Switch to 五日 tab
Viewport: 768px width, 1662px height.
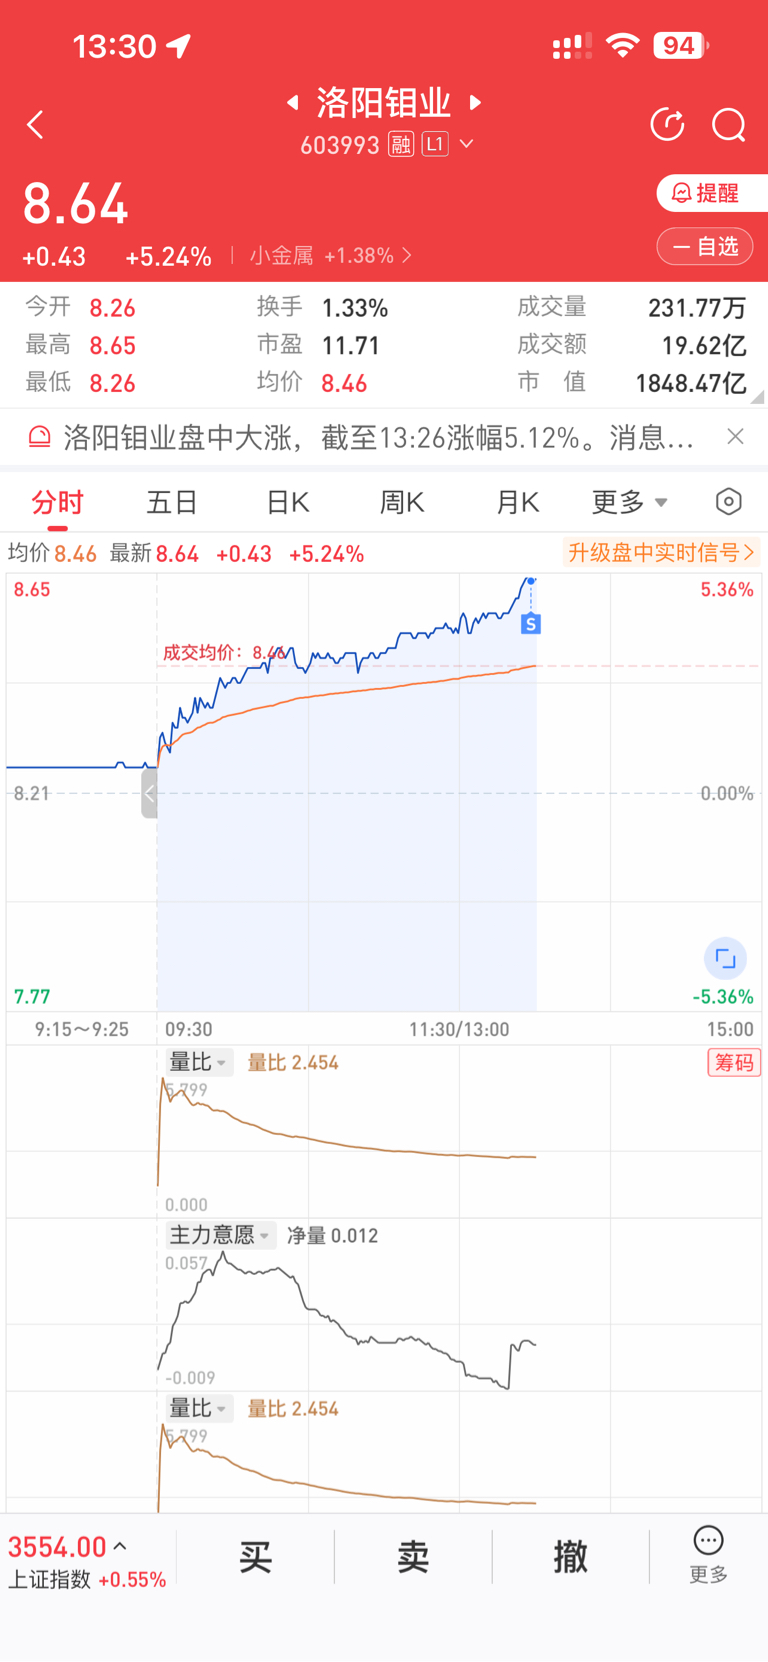[172, 502]
